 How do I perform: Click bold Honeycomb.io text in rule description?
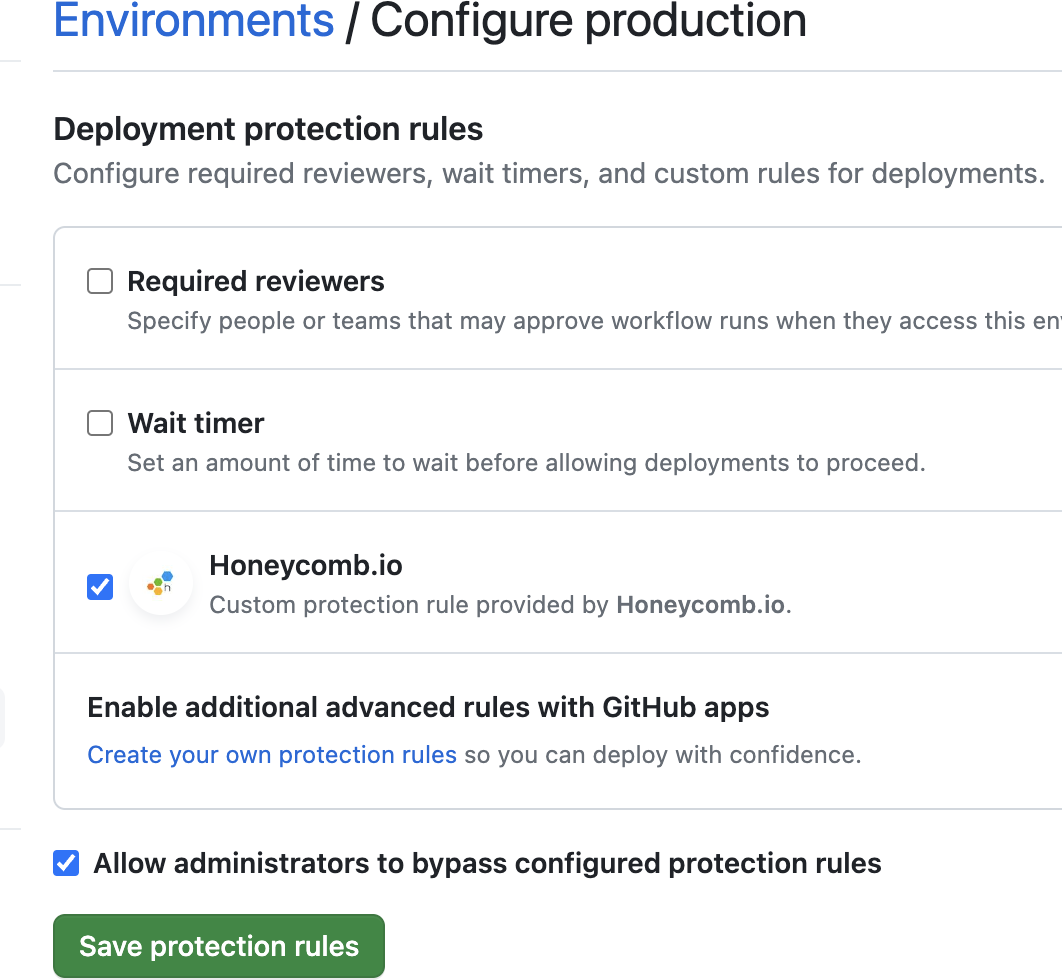pyautogui.click(x=700, y=605)
